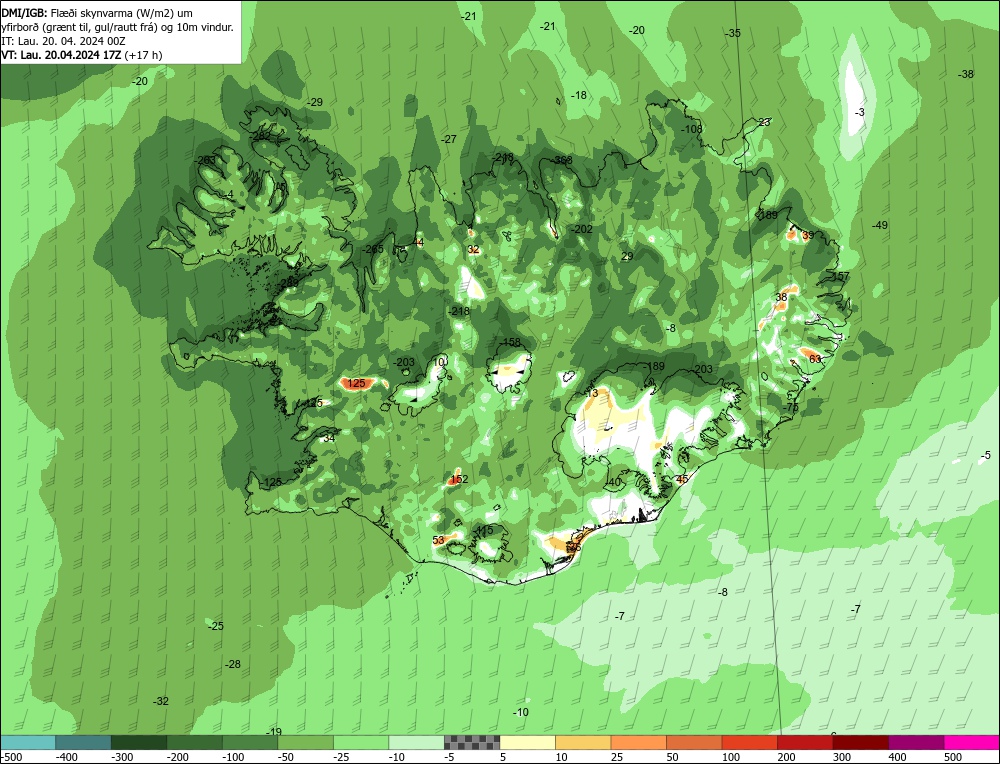This screenshot has width=1000, height=764.
Task: Click the '-32' value in the southwest ocean
Action: point(161,701)
